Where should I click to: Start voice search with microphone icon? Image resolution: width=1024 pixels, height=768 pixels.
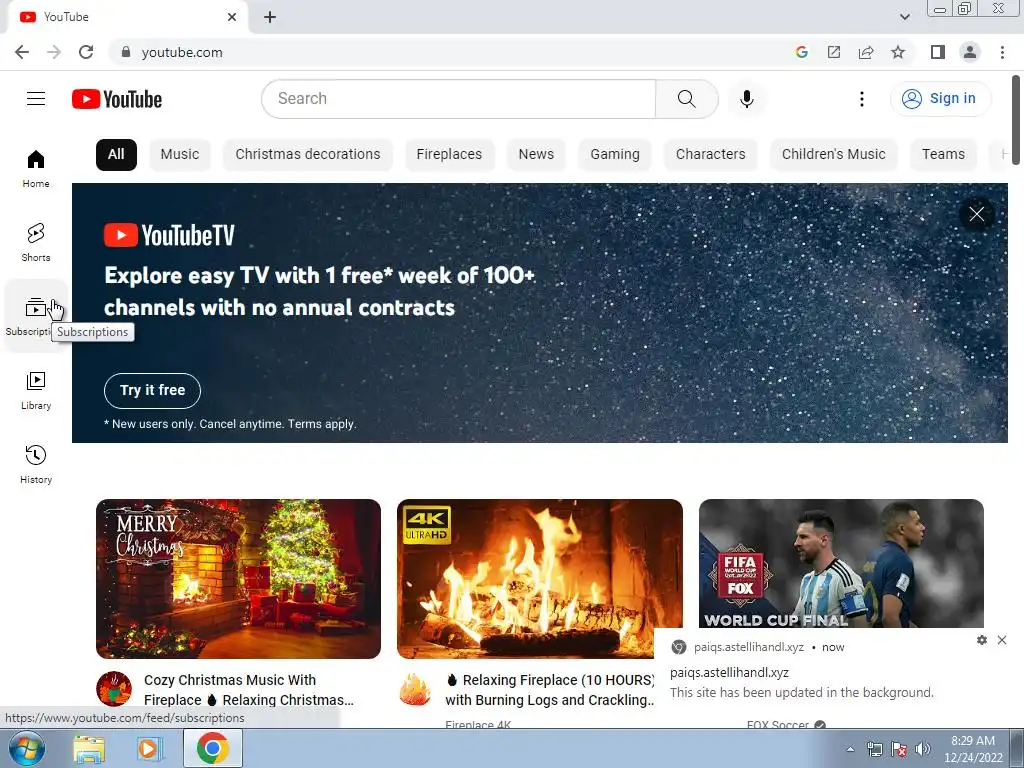pos(746,99)
